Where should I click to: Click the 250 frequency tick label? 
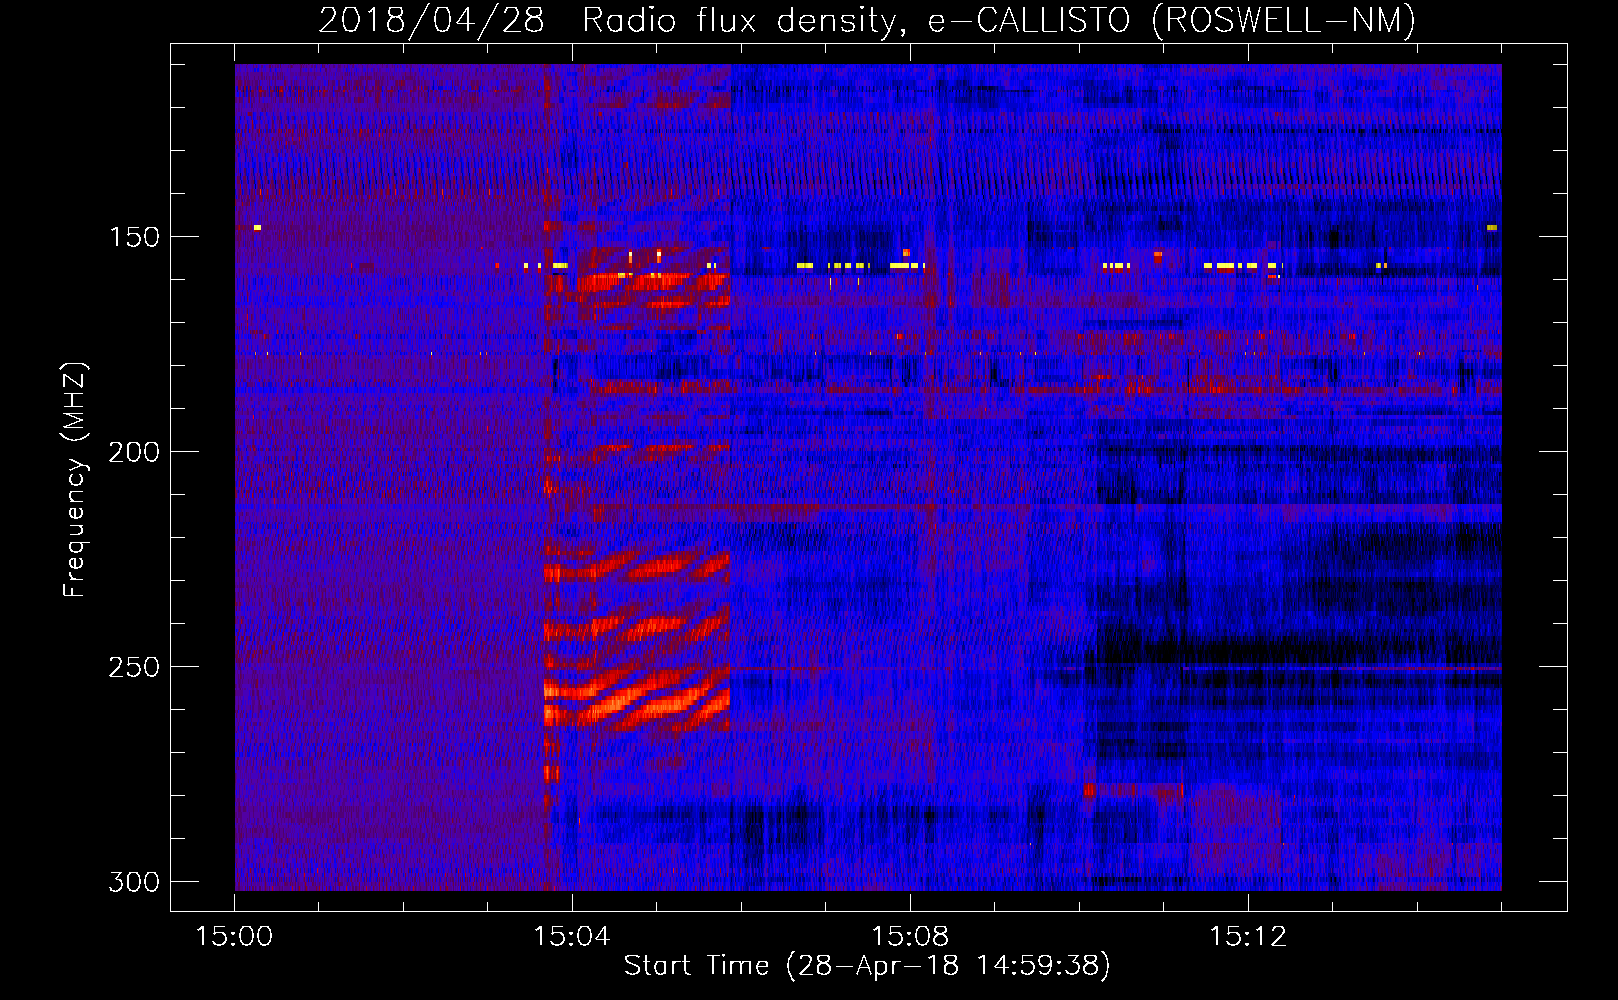coord(134,667)
